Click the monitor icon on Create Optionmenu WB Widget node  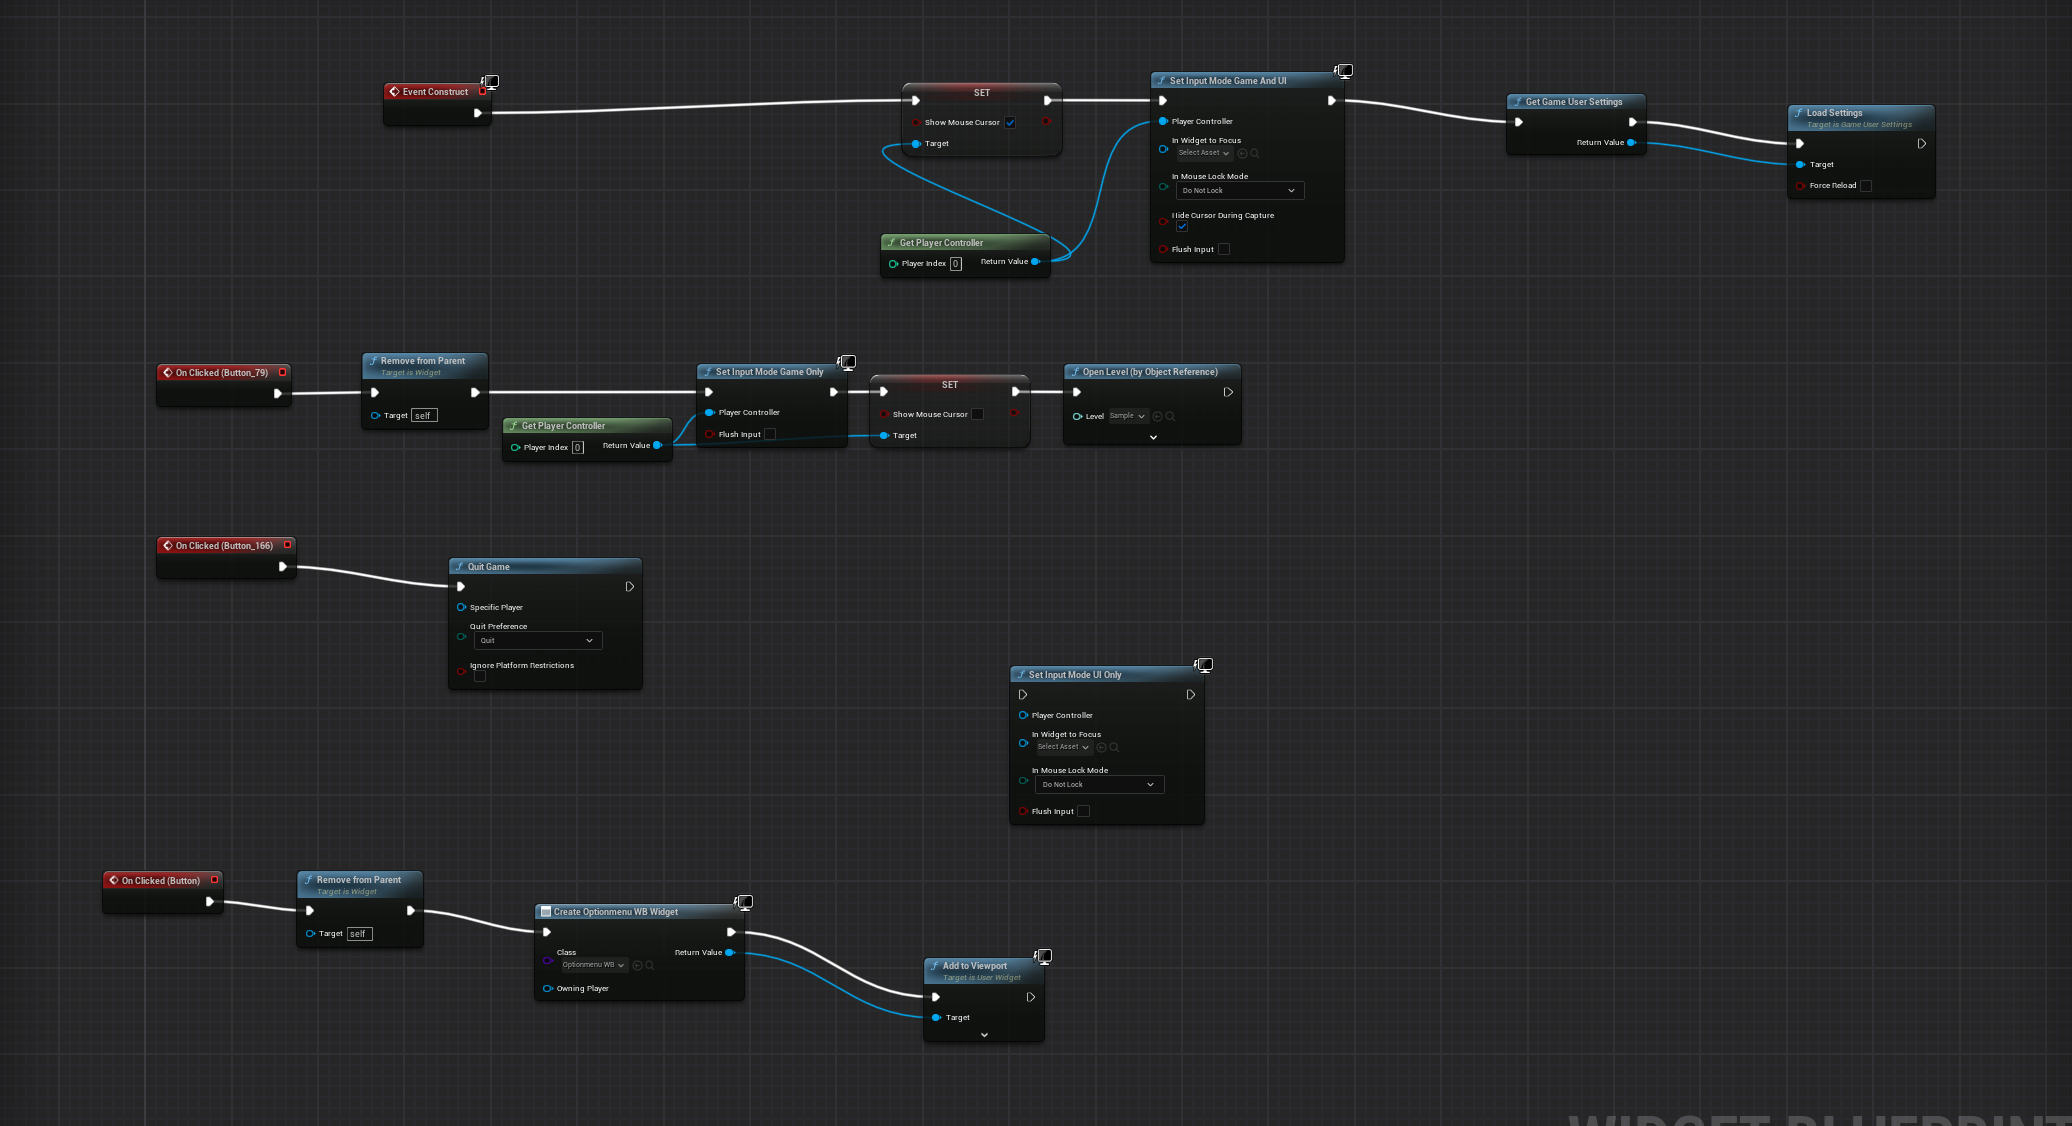click(744, 902)
